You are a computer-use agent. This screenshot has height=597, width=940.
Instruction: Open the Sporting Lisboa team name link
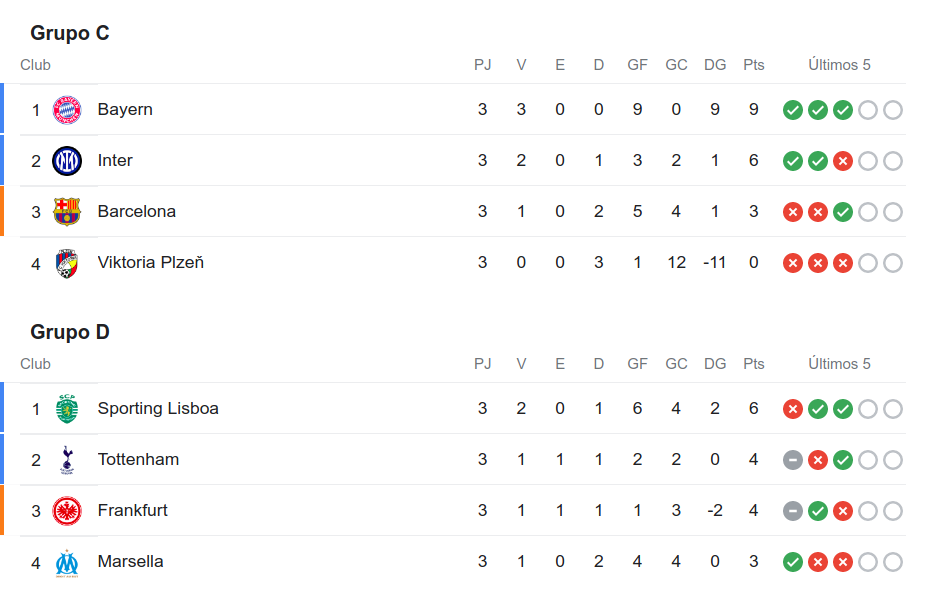click(158, 409)
